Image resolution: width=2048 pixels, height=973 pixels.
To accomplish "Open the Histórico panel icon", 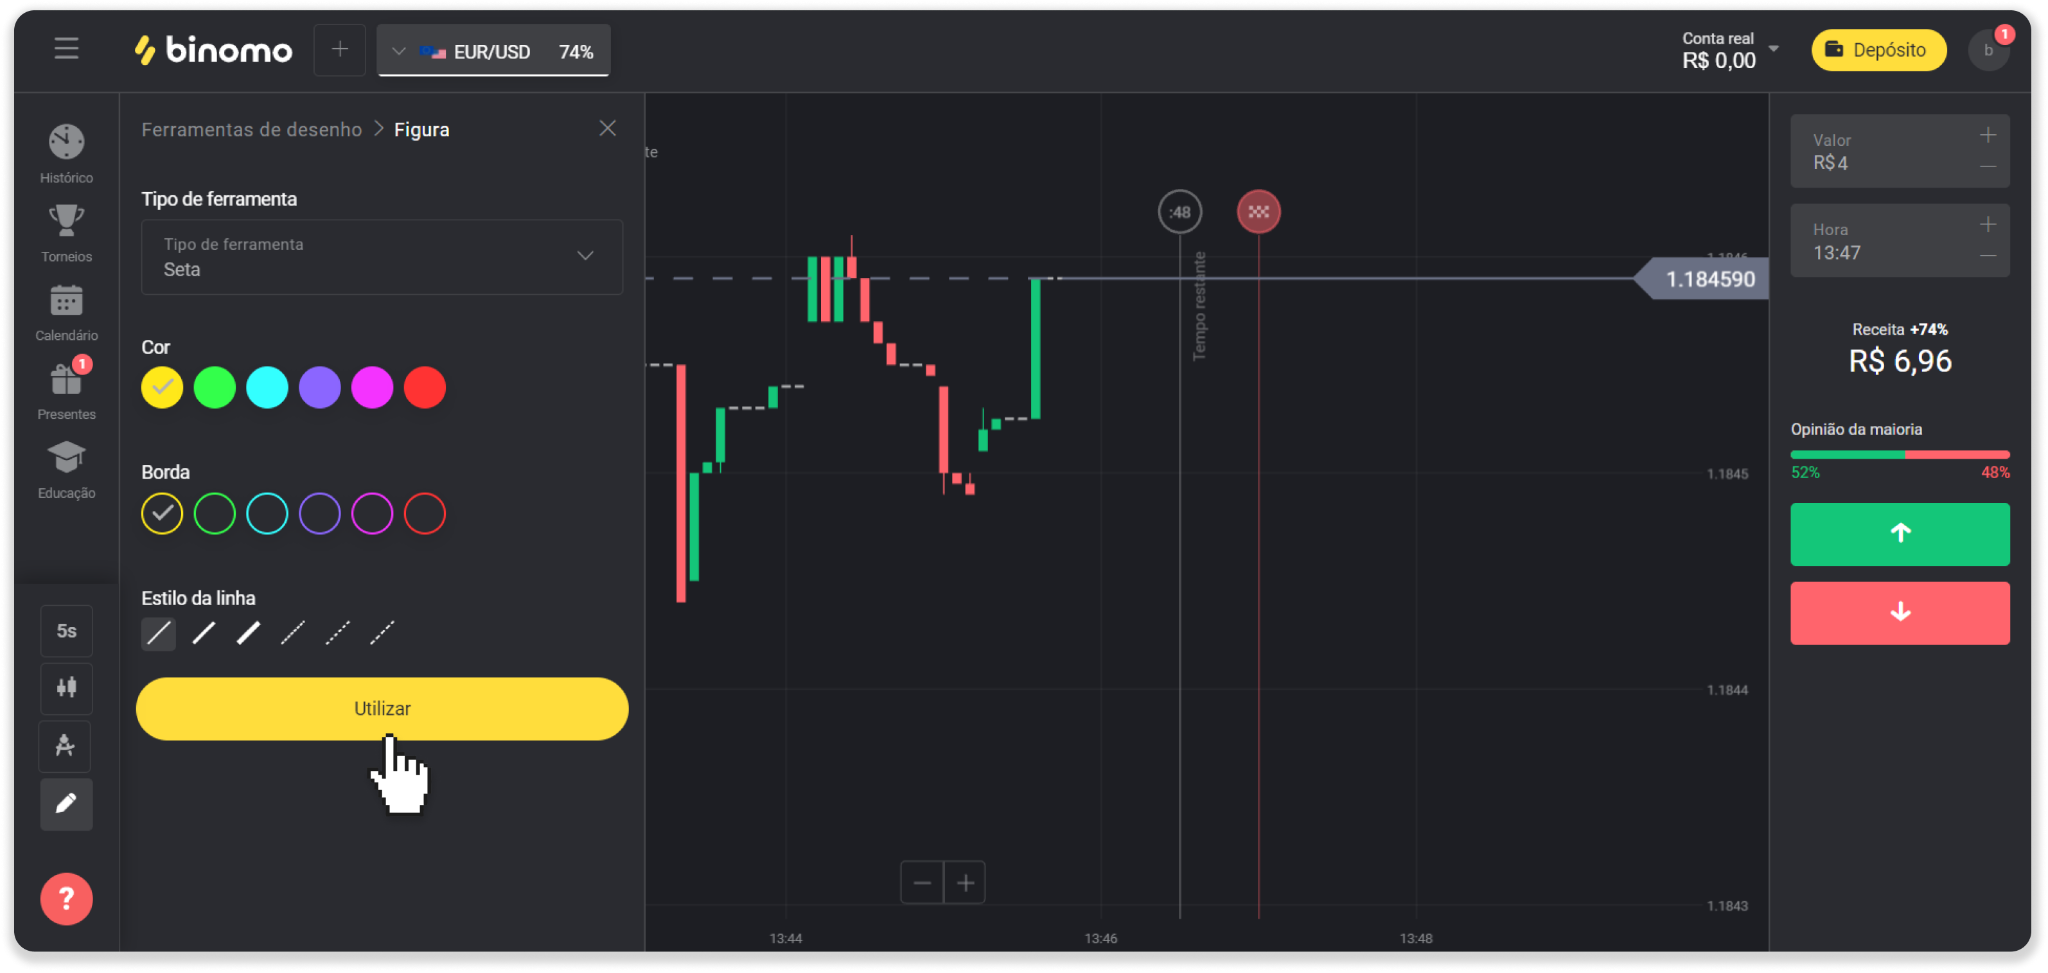I will point(66,144).
